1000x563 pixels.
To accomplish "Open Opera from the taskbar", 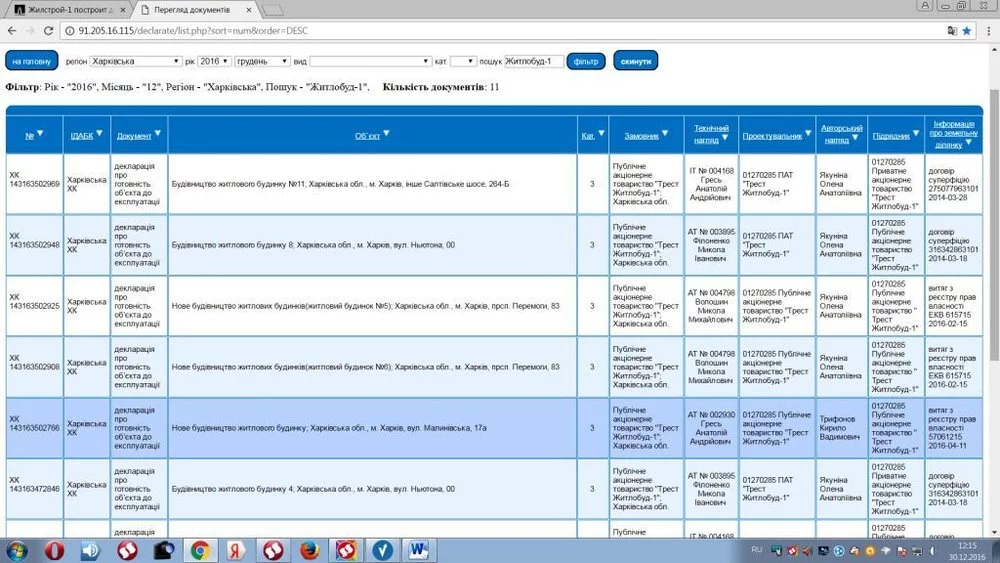I will pyautogui.click(x=54, y=550).
